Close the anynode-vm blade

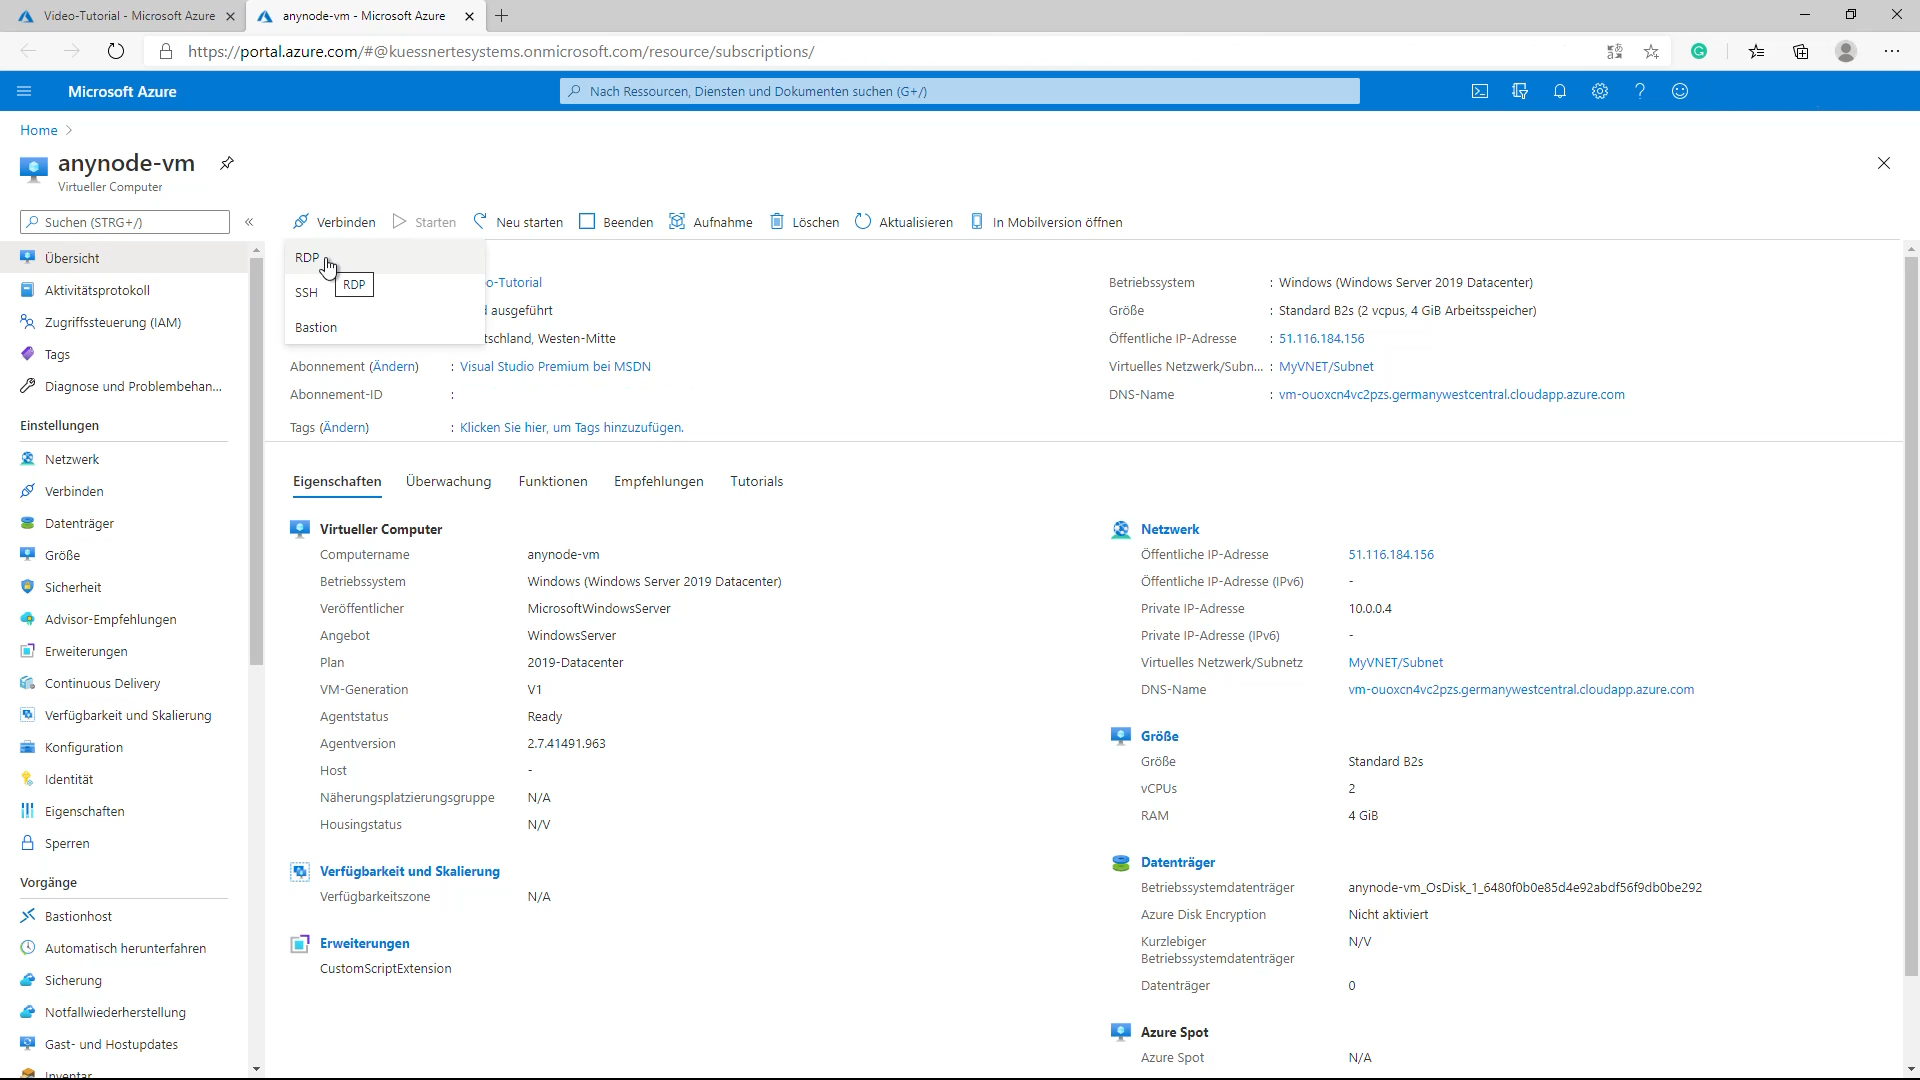(1884, 163)
